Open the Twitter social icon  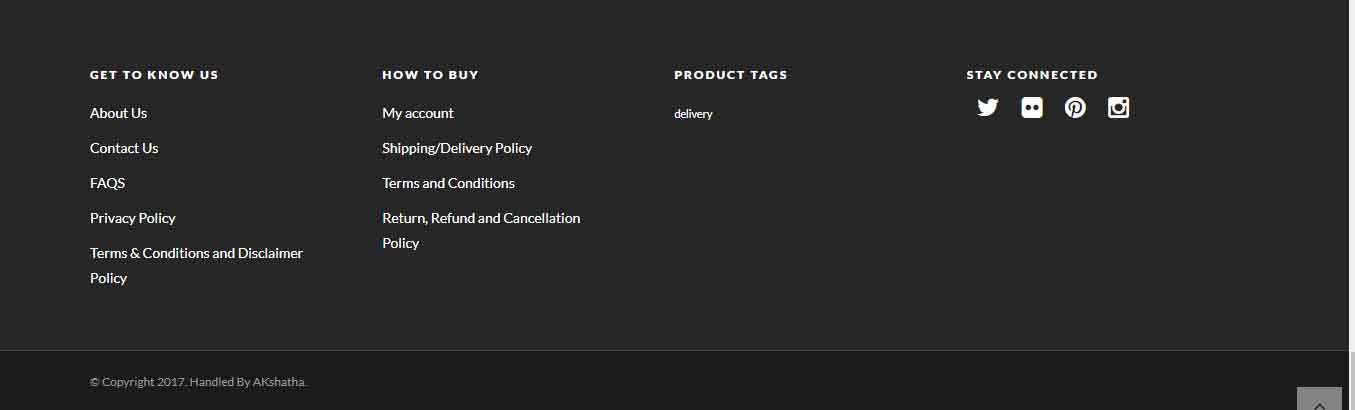[988, 108]
